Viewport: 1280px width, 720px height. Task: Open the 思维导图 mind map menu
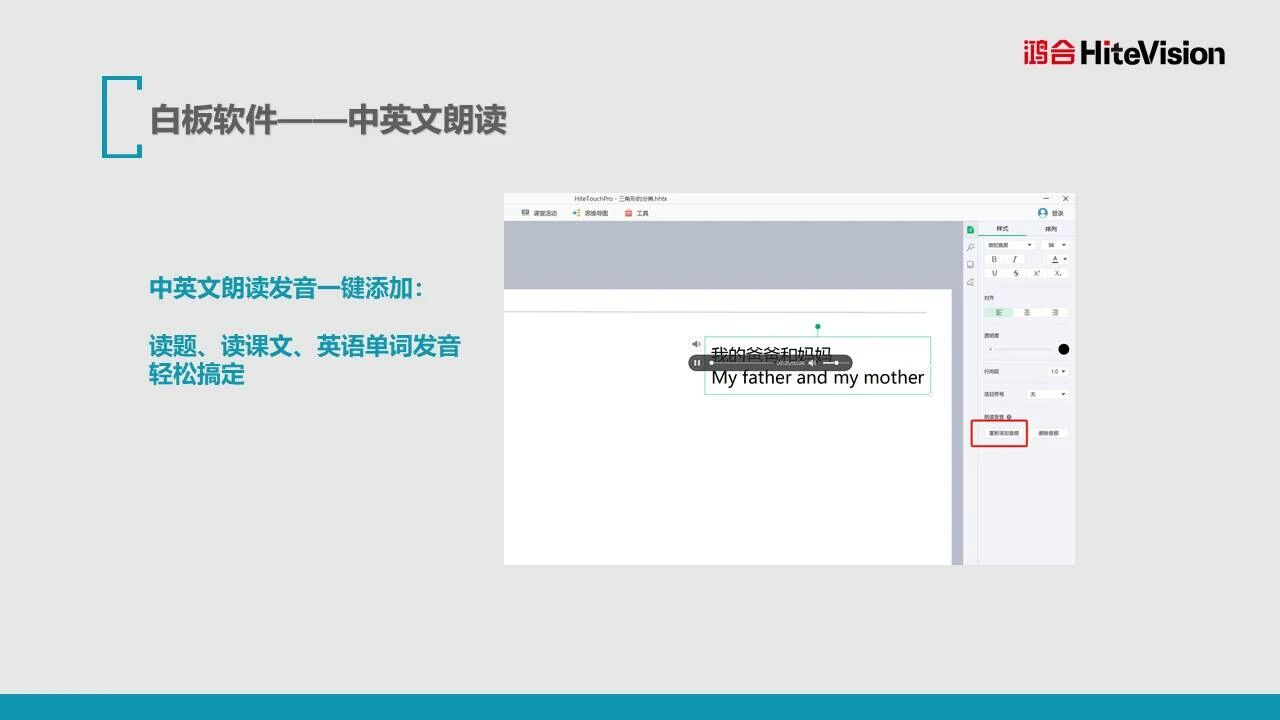(x=590, y=213)
